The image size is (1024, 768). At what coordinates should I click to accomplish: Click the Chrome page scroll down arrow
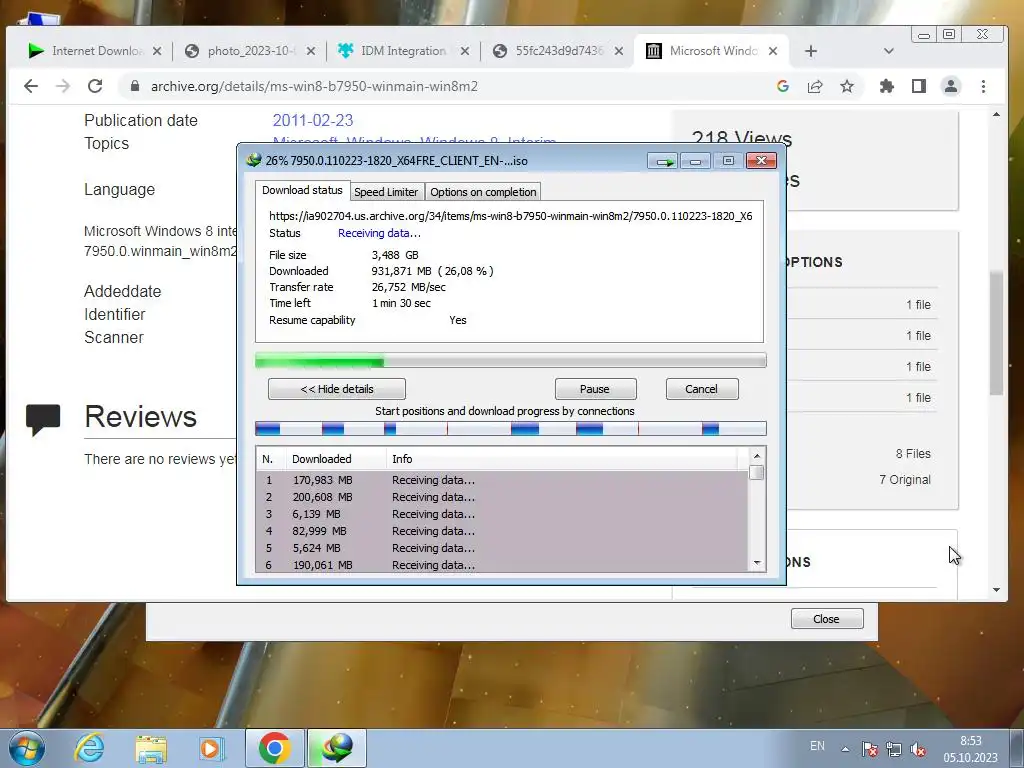point(996,590)
